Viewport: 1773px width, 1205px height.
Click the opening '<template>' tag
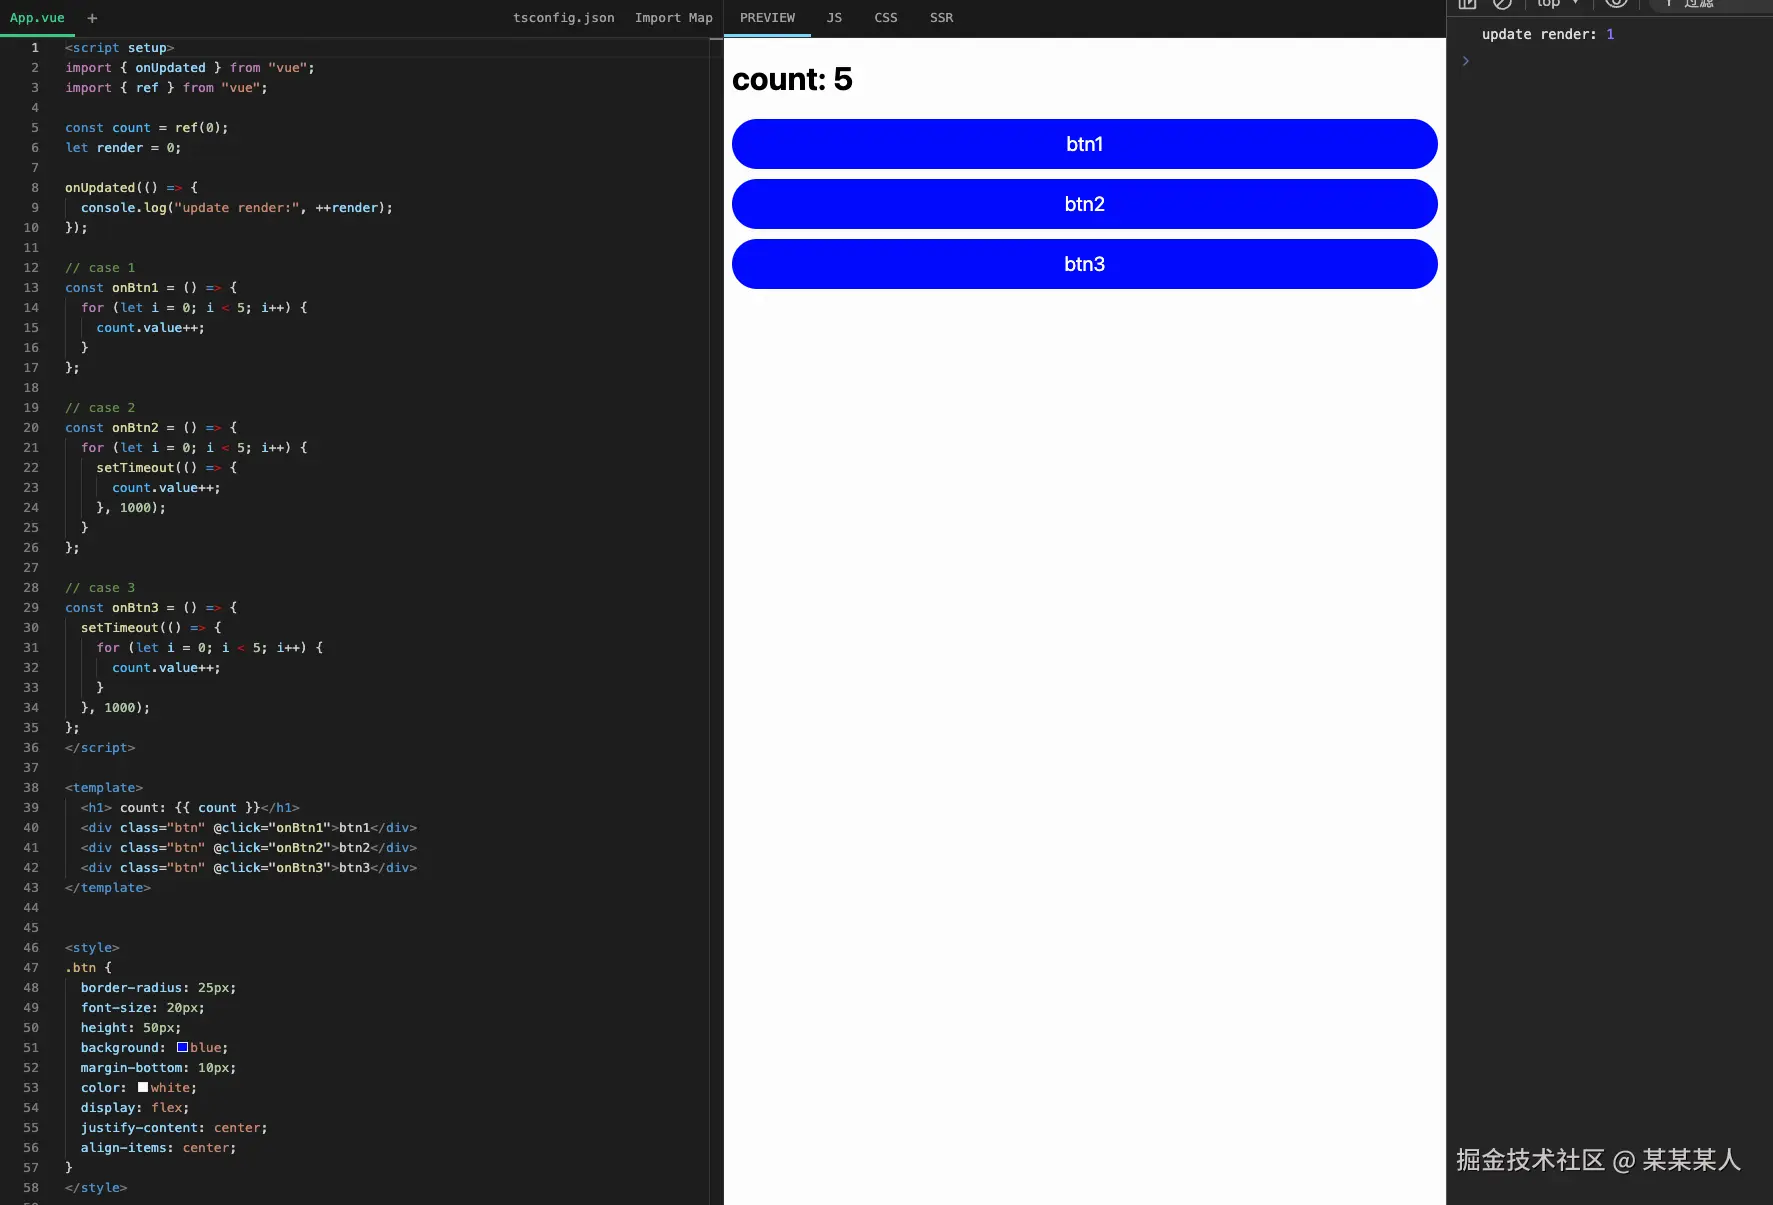coord(103,787)
